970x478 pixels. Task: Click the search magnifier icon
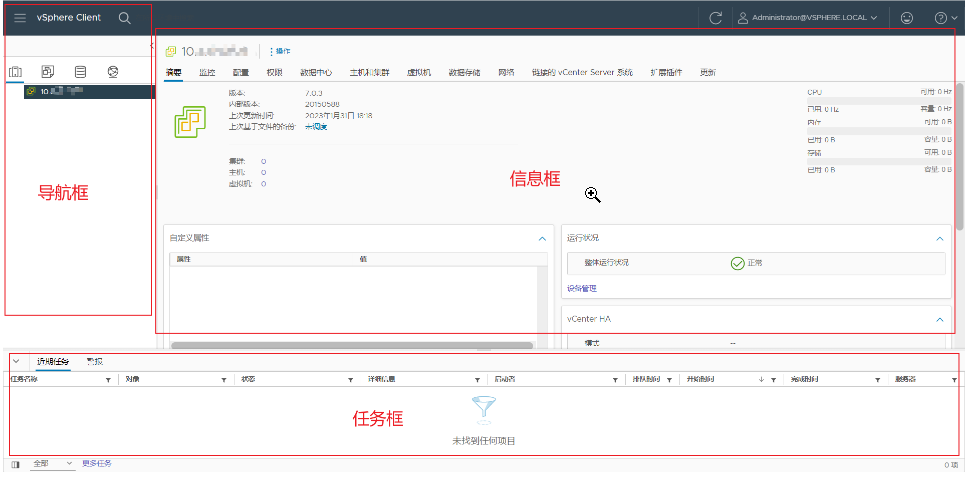[x=124, y=18]
